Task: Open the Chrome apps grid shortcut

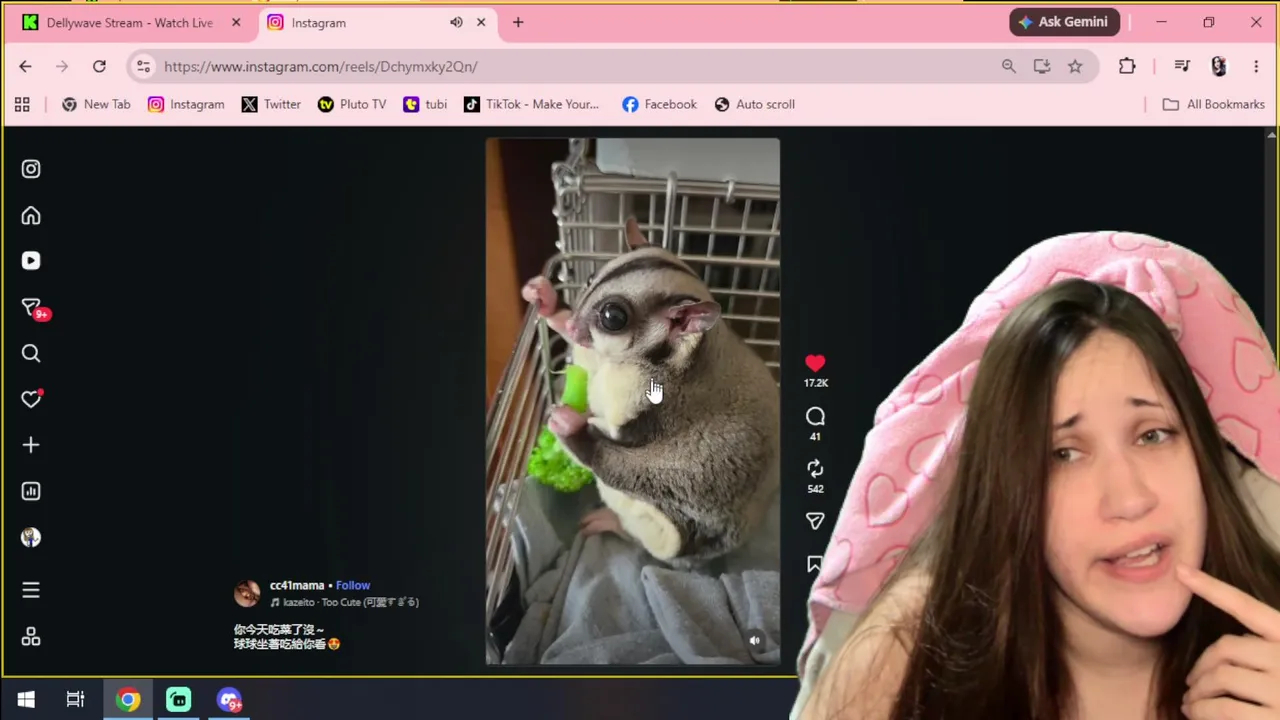Action: [x=22, y=104]
